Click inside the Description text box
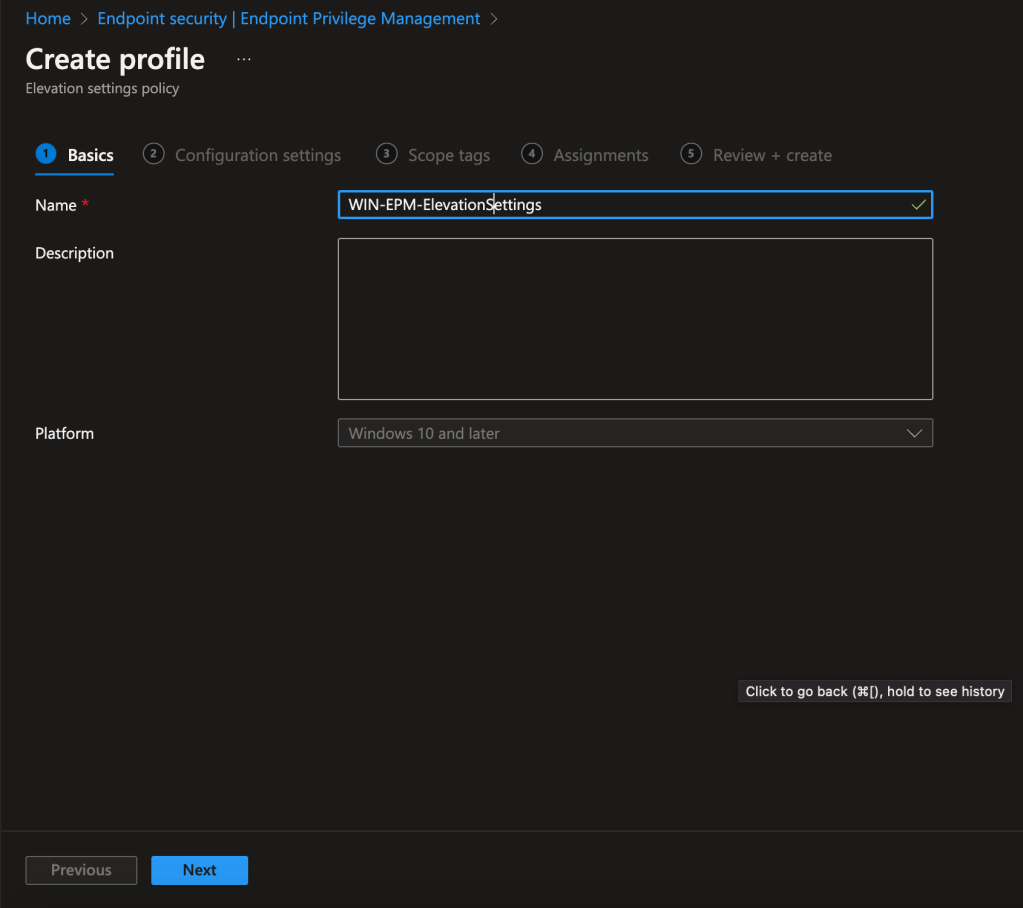Image resolution: width=1023 pixels, height=908 pixels. 635,318
